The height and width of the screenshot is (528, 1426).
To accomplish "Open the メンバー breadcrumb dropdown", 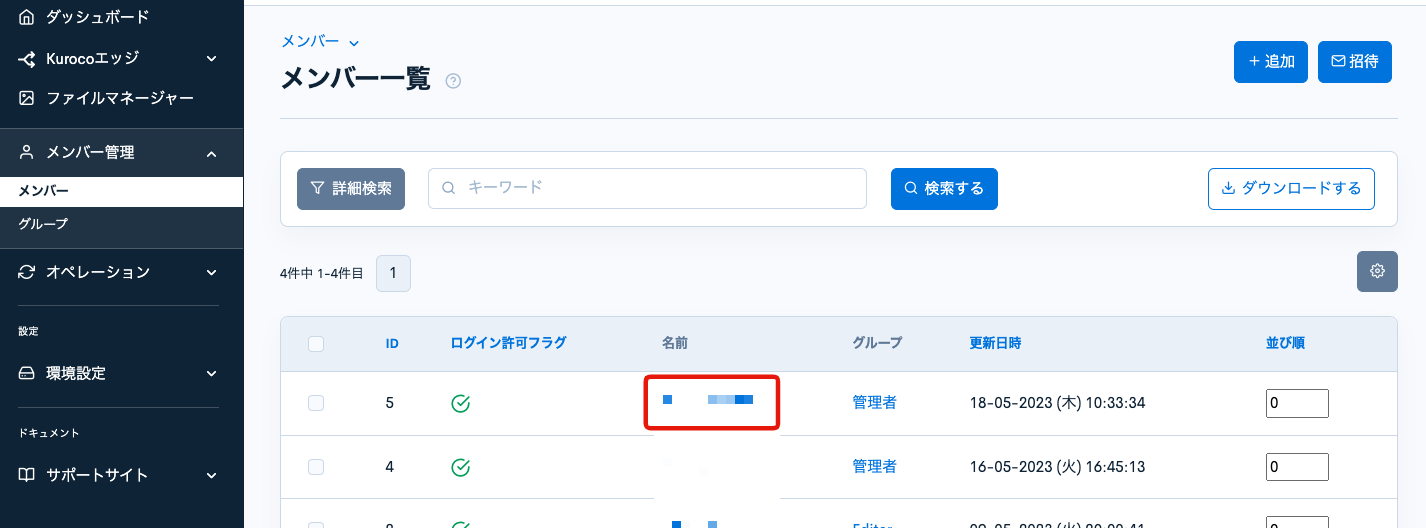I will (320, 41).
